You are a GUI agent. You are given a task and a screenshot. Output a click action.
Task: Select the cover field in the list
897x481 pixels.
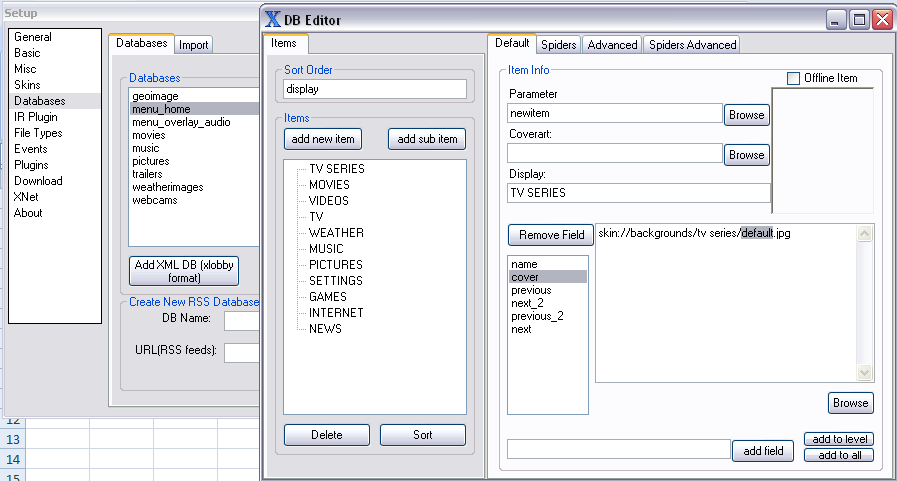click(x=547, y=277)
